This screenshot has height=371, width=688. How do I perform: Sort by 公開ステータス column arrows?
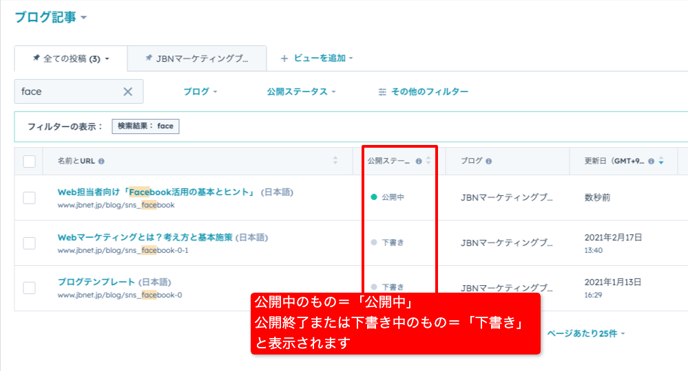coord(428,161)
